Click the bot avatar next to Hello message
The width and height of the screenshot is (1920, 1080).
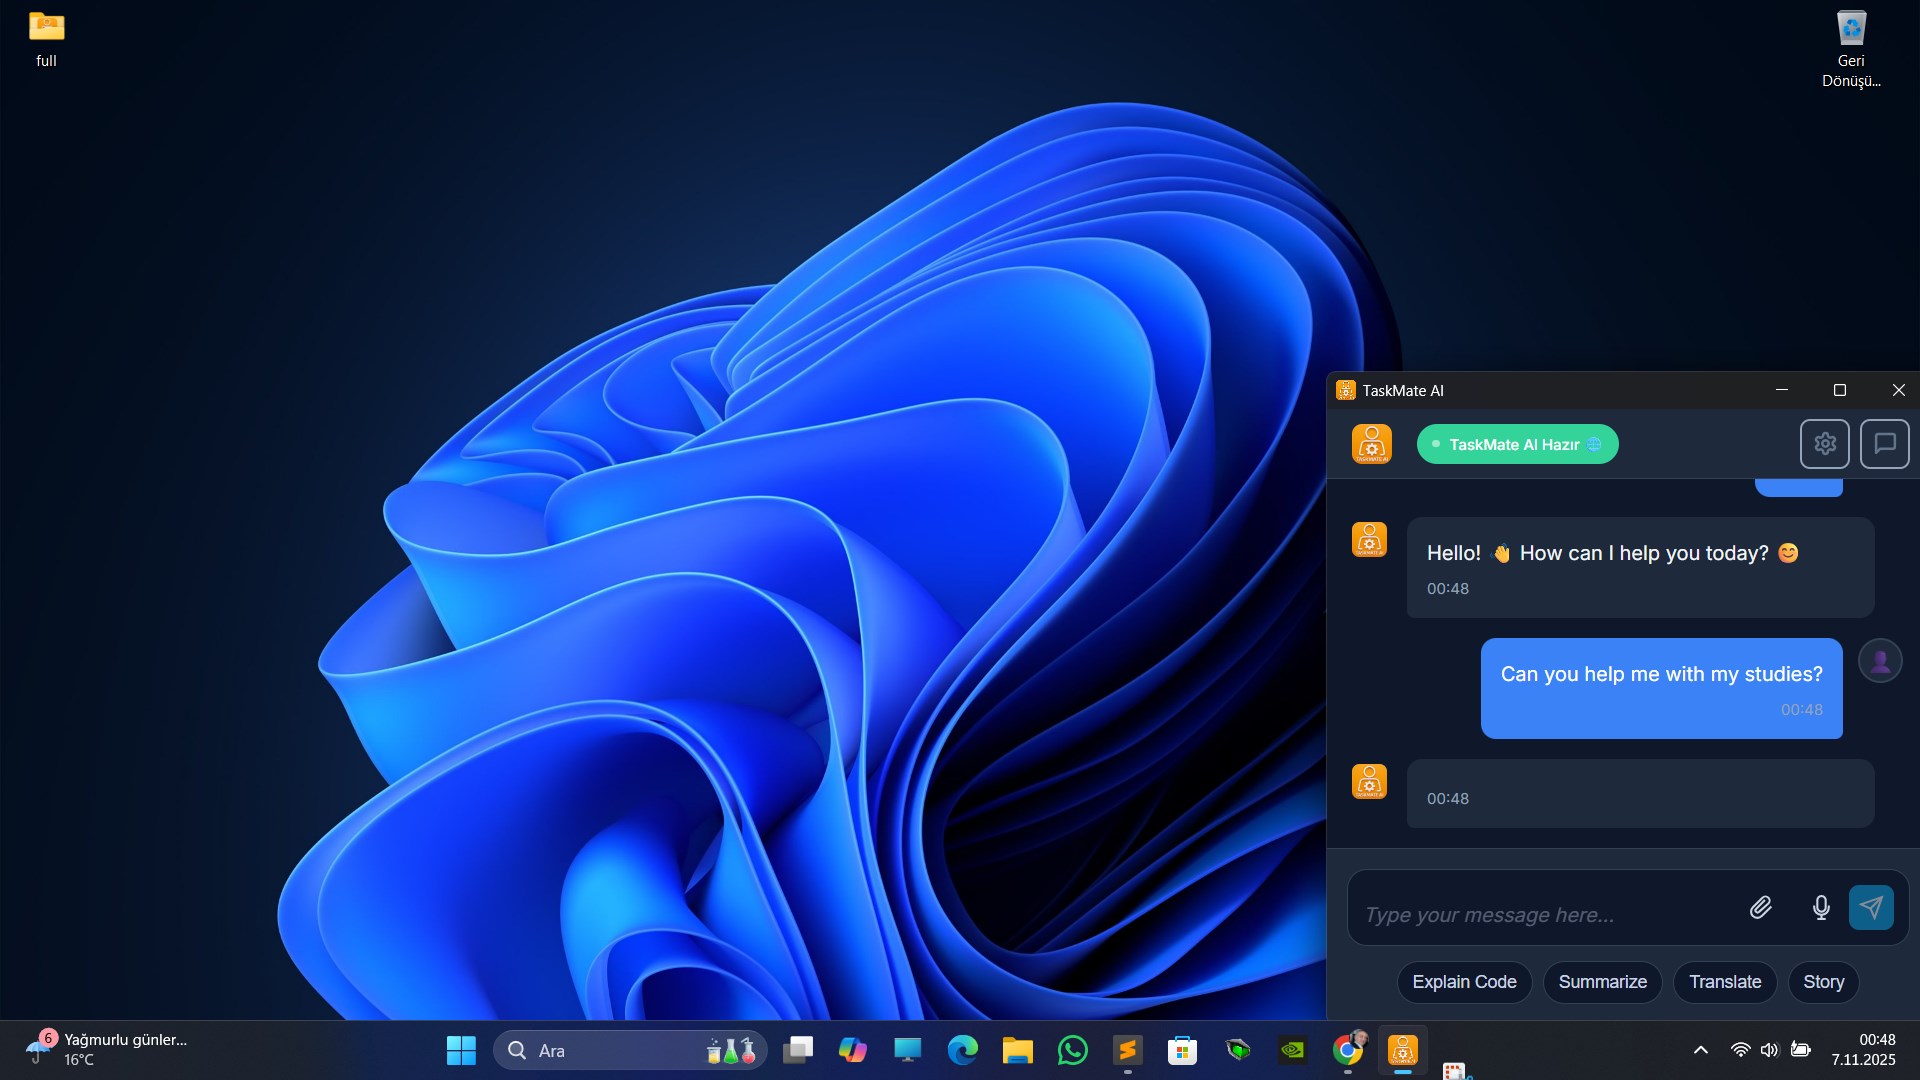coord(1369,539)
